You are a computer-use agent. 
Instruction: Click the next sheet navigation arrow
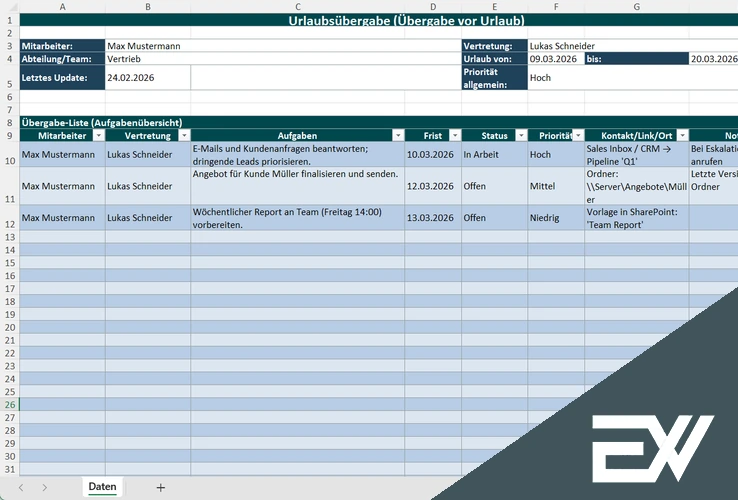(x=44, y=488)
